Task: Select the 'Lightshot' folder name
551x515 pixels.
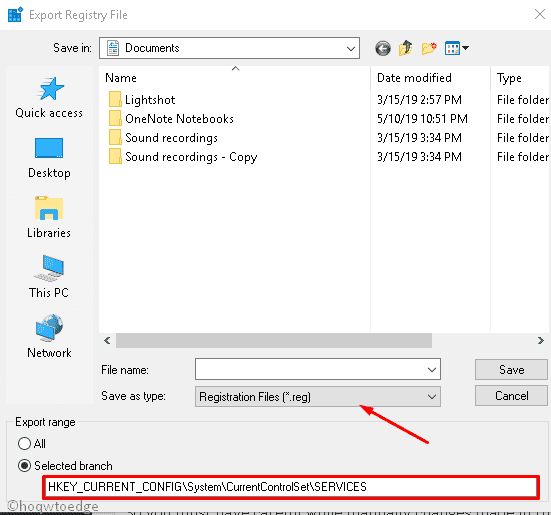Action: click(x=150, y=100)
